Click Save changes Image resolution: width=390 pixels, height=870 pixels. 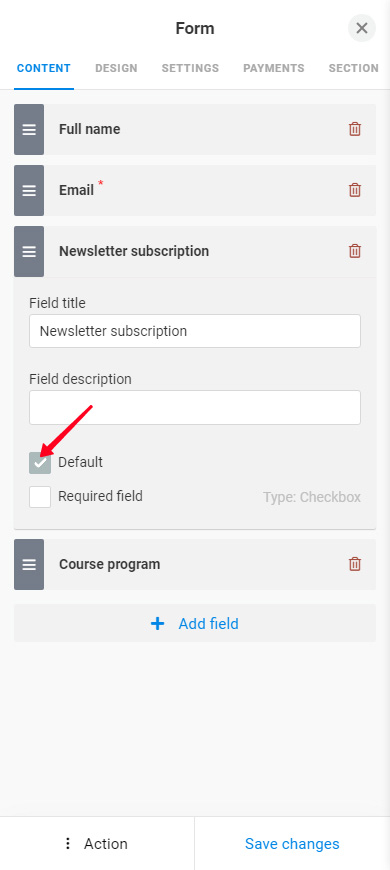point(292,844)
